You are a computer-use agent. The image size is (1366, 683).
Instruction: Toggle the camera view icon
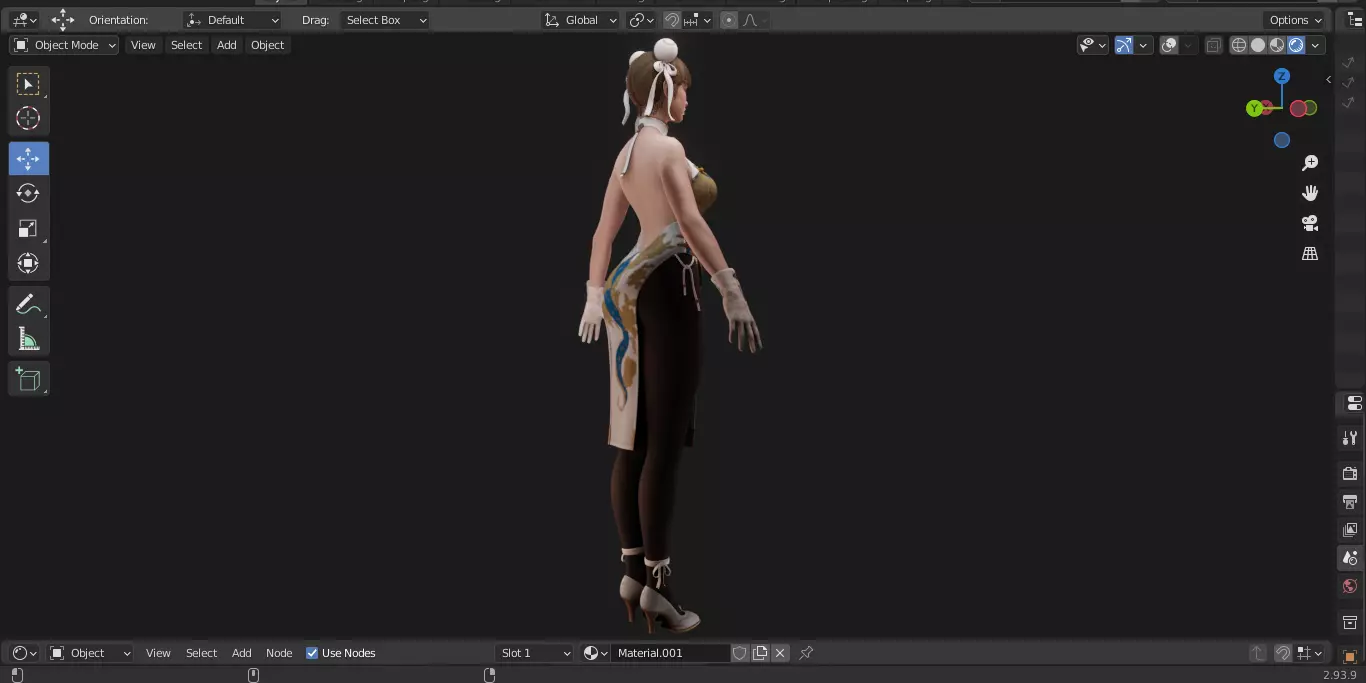[1310, 223]
